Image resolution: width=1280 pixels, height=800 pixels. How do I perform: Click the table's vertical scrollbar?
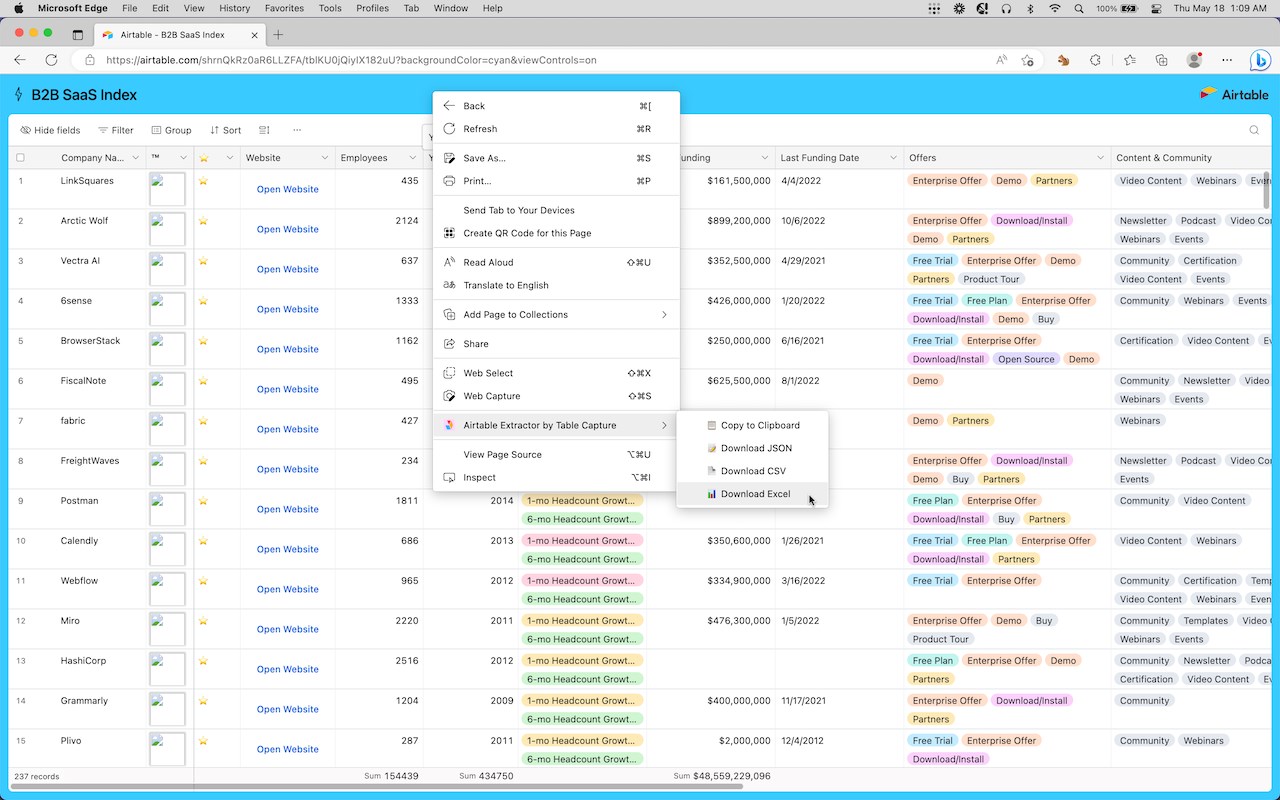point(1267,190)
